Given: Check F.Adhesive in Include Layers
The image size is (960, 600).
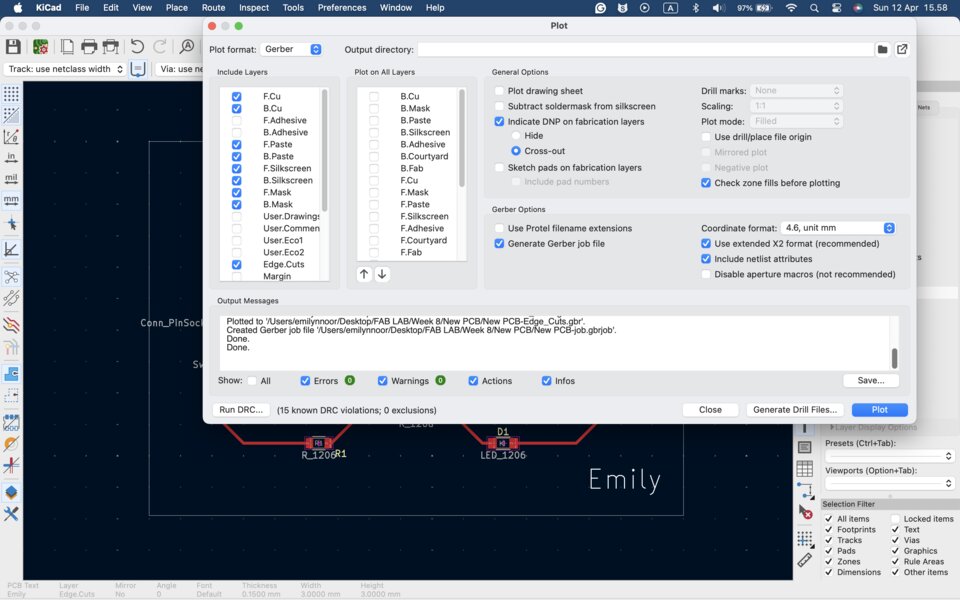Looking at the screenshot, I should tap(236, 121).
